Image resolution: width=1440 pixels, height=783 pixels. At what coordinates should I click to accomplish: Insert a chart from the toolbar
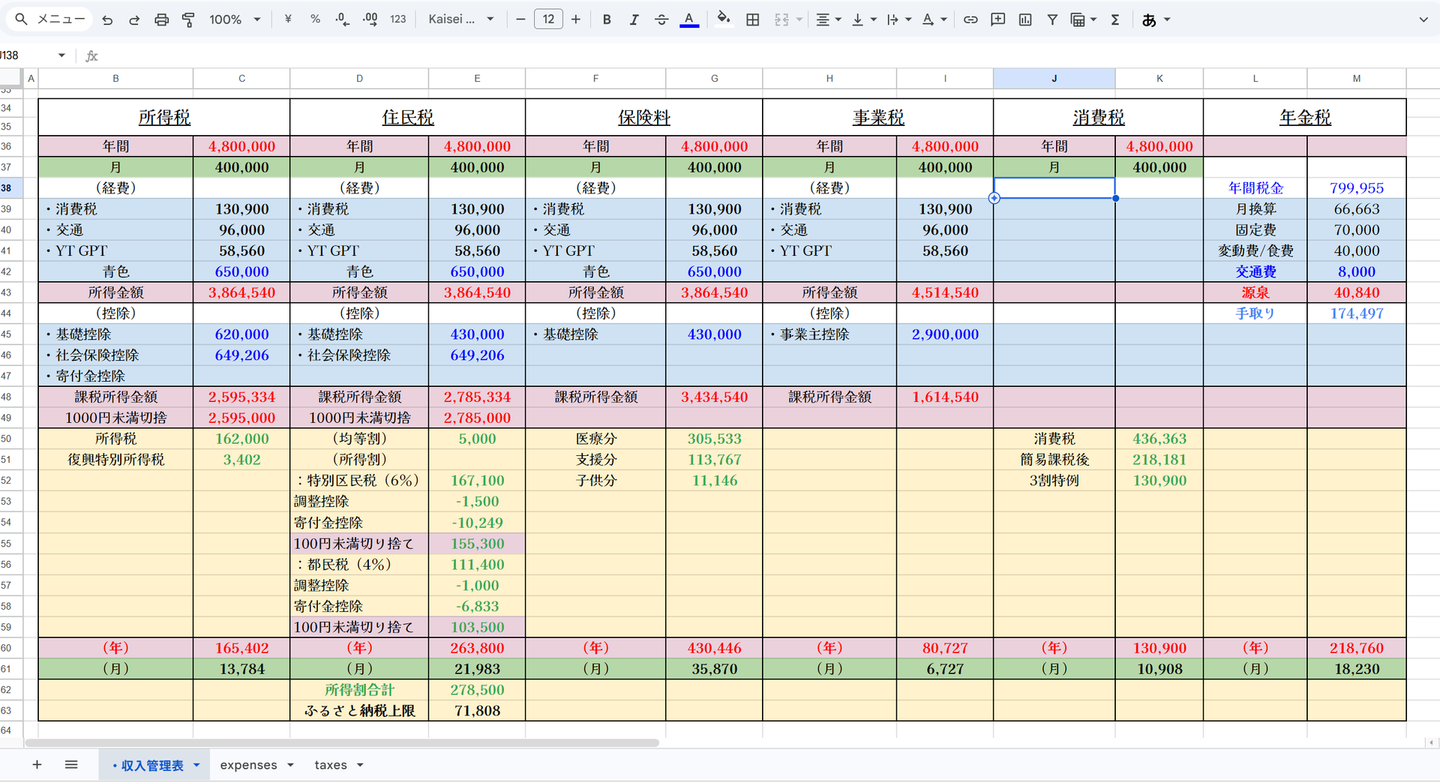tap(1025, 19)
